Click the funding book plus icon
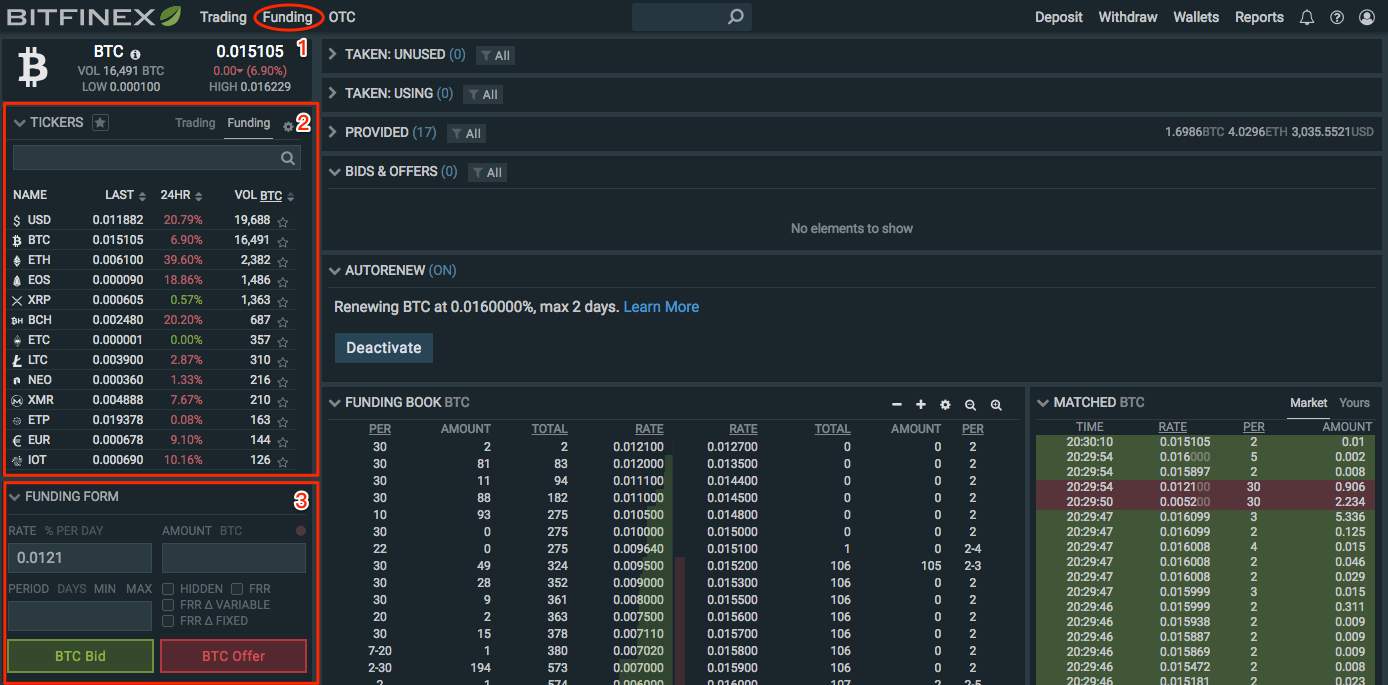The height and width of the screenshot is (685, 1388). click(x=921, y=404)
